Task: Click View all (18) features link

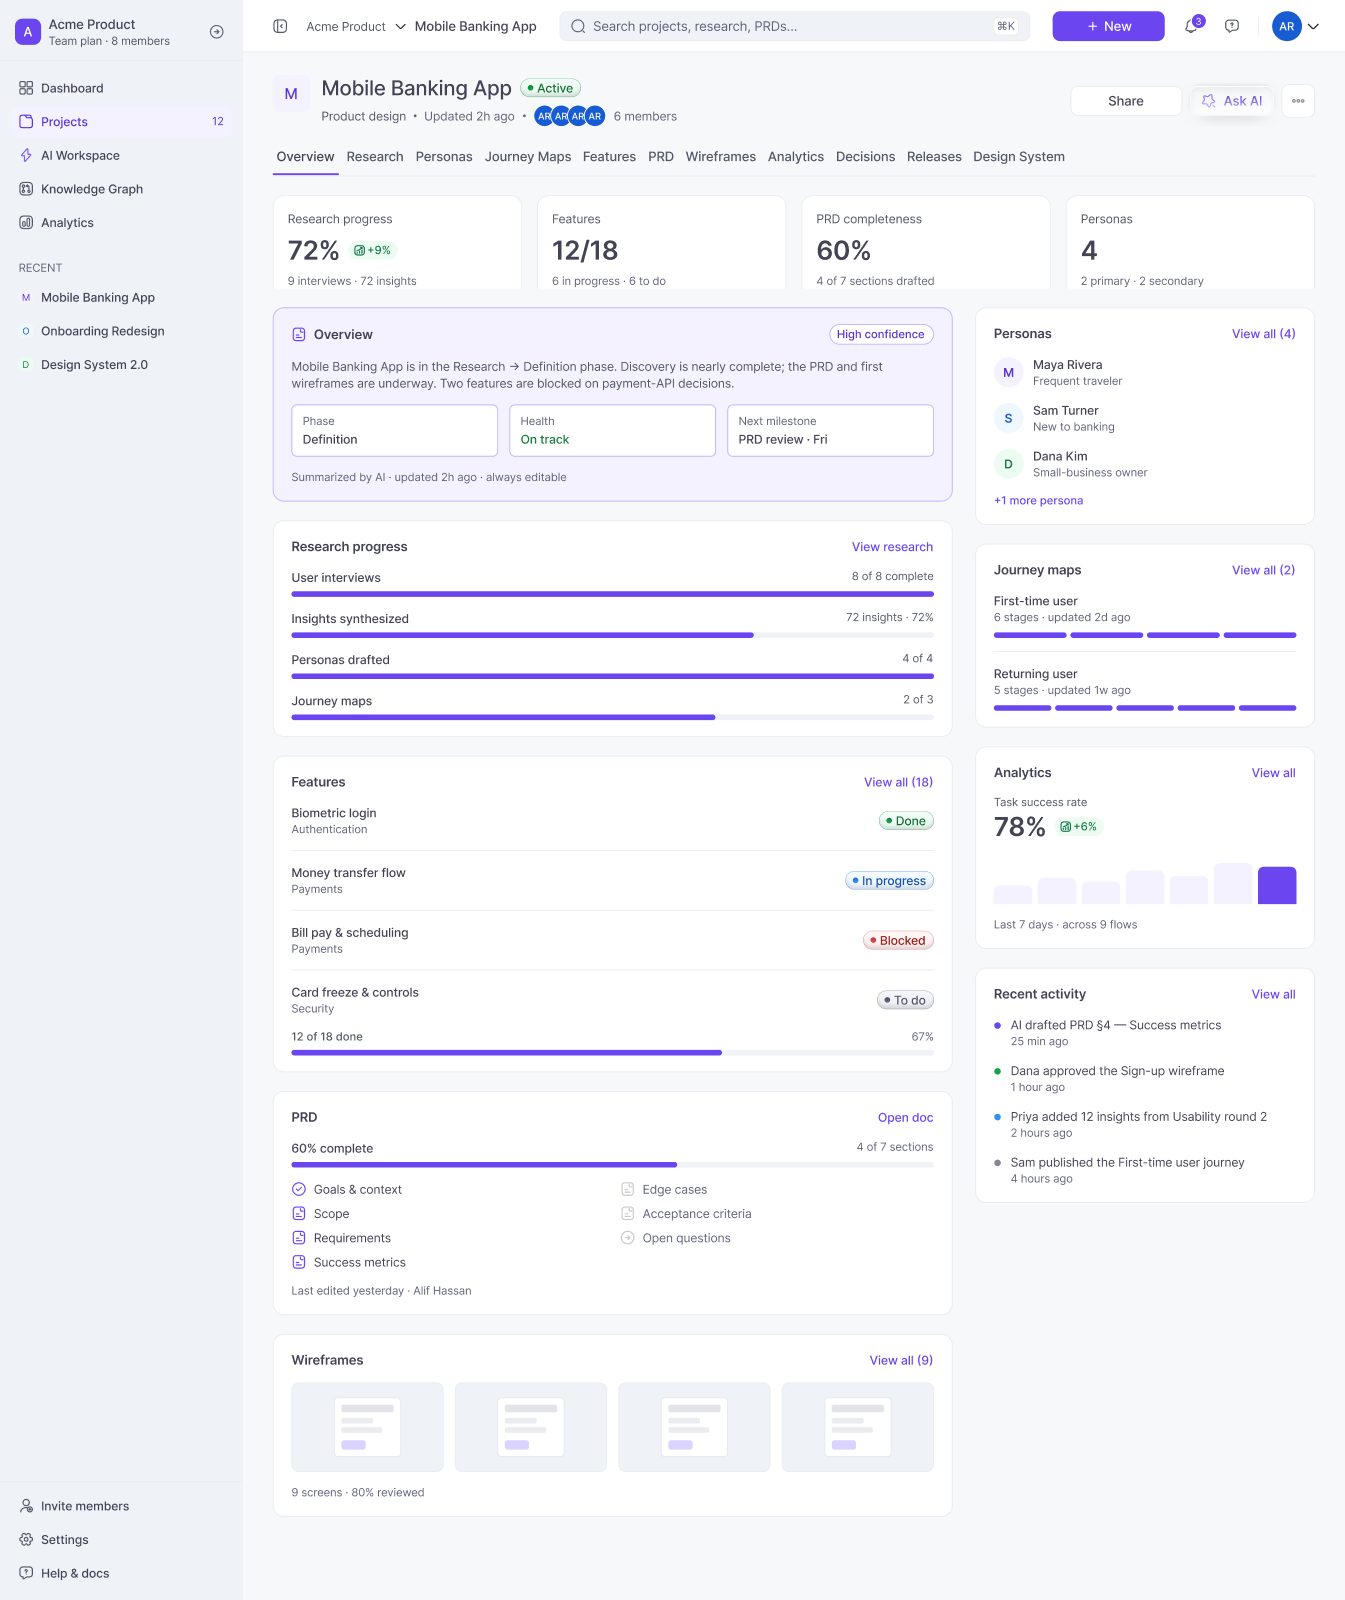Action: [x=898, y=782]
